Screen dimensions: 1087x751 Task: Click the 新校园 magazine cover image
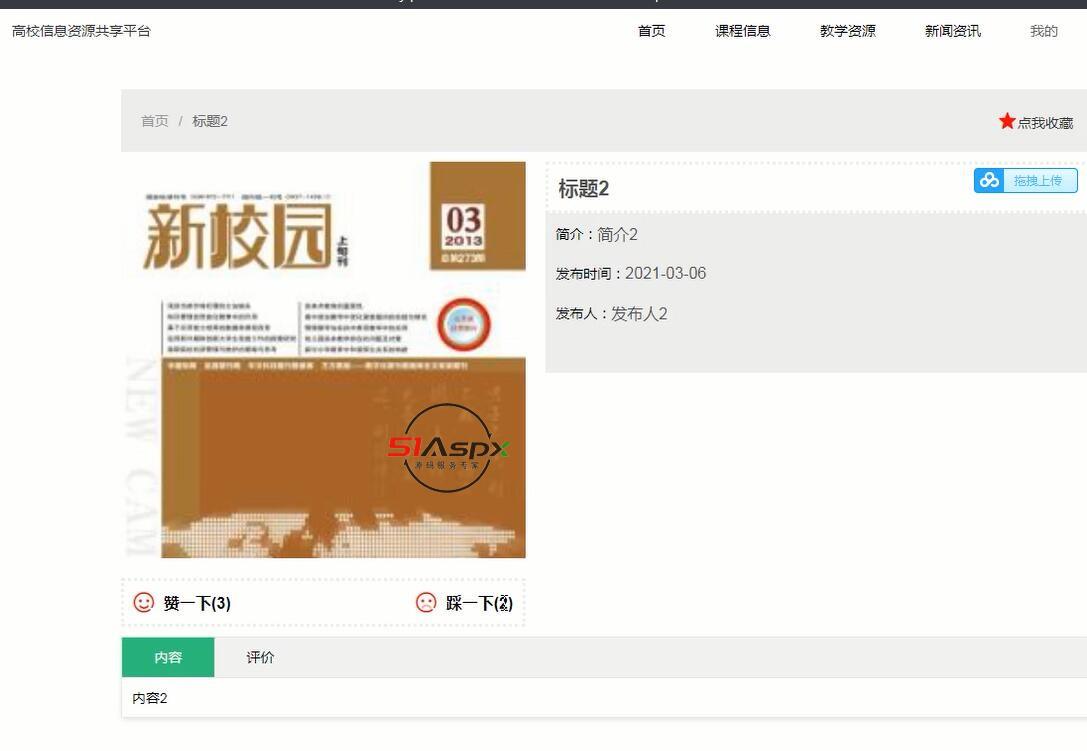[x=324, y=360]
